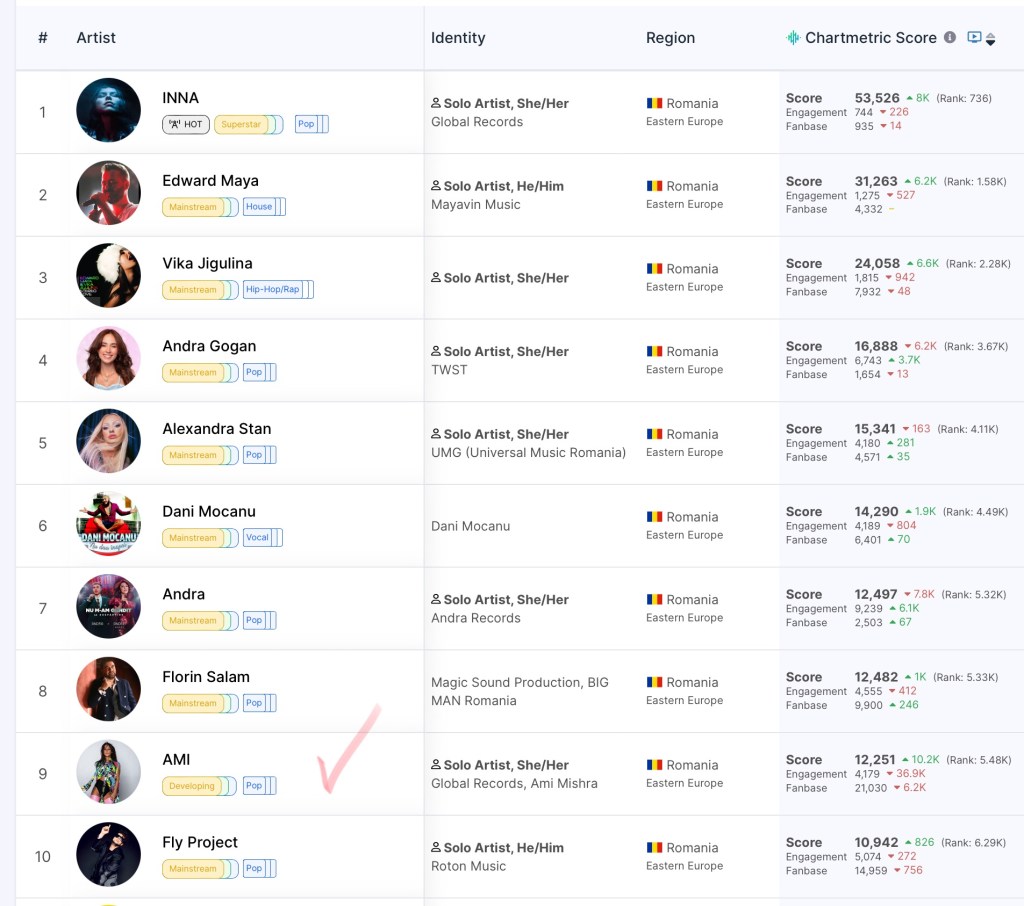This screenshot has width=1024, height=906.
Task: Open the video tutorial icon in header
Action: pyautogui.click(x=974, y=38)
